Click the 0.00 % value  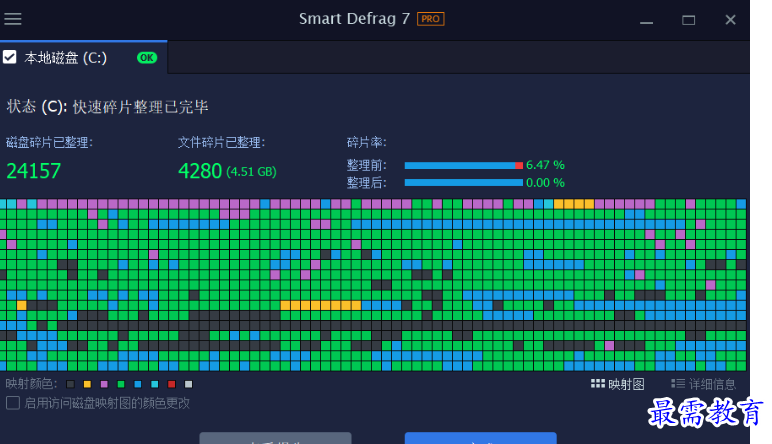point(545,183)
